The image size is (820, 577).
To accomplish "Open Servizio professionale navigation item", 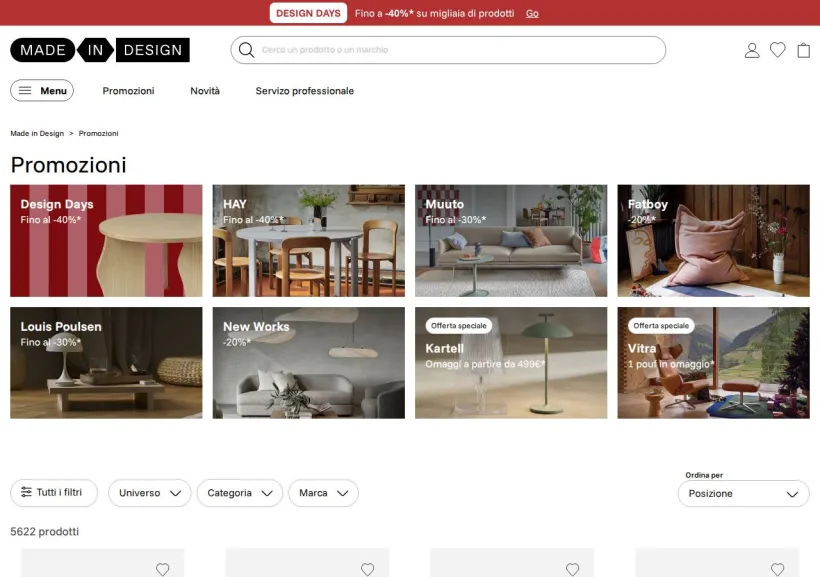I will pyautogui.click(x=304, y=91).
